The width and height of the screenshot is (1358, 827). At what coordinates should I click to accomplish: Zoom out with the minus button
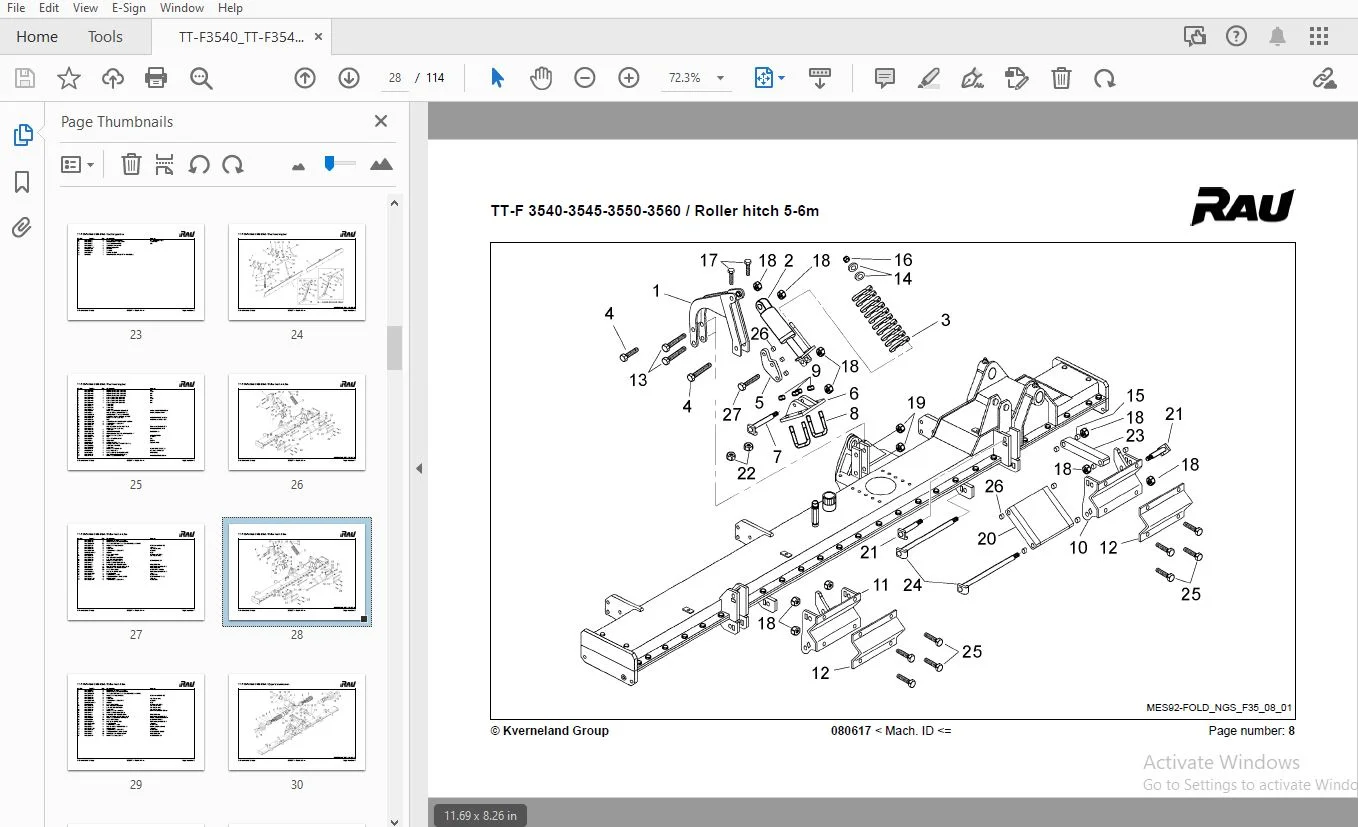[585, 78]
